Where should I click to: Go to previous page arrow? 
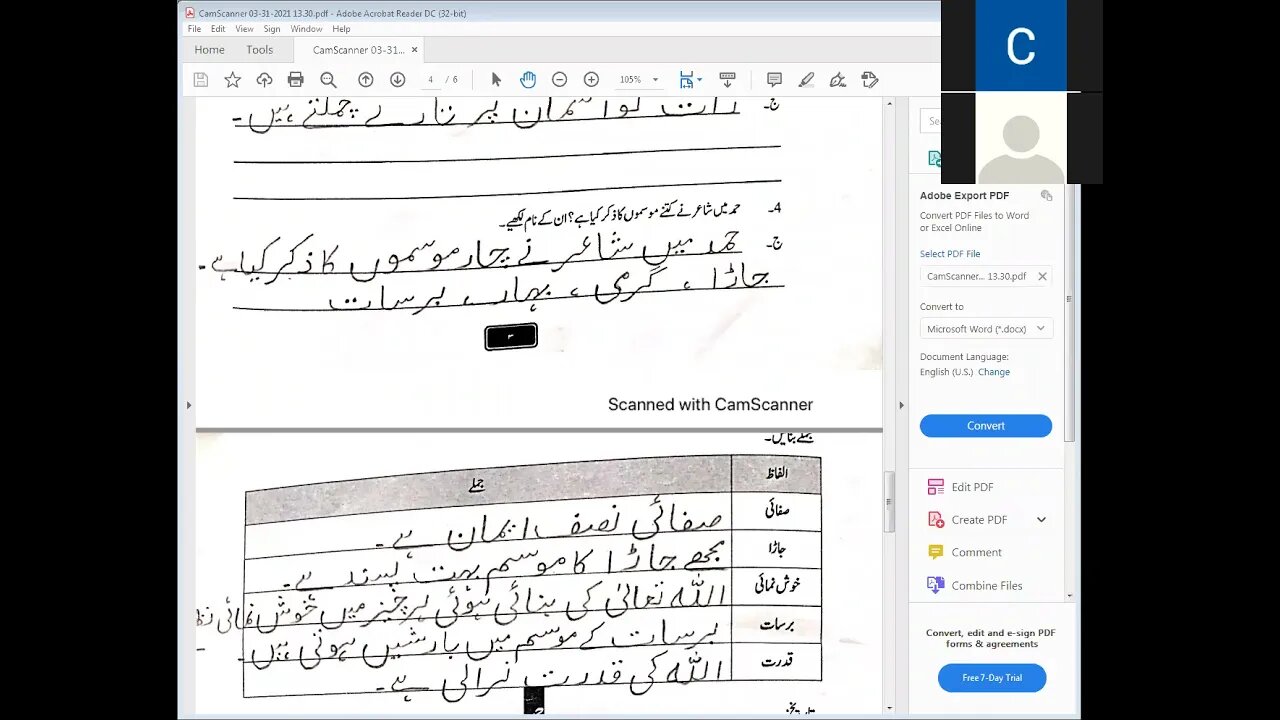click(x=366, y=80)
